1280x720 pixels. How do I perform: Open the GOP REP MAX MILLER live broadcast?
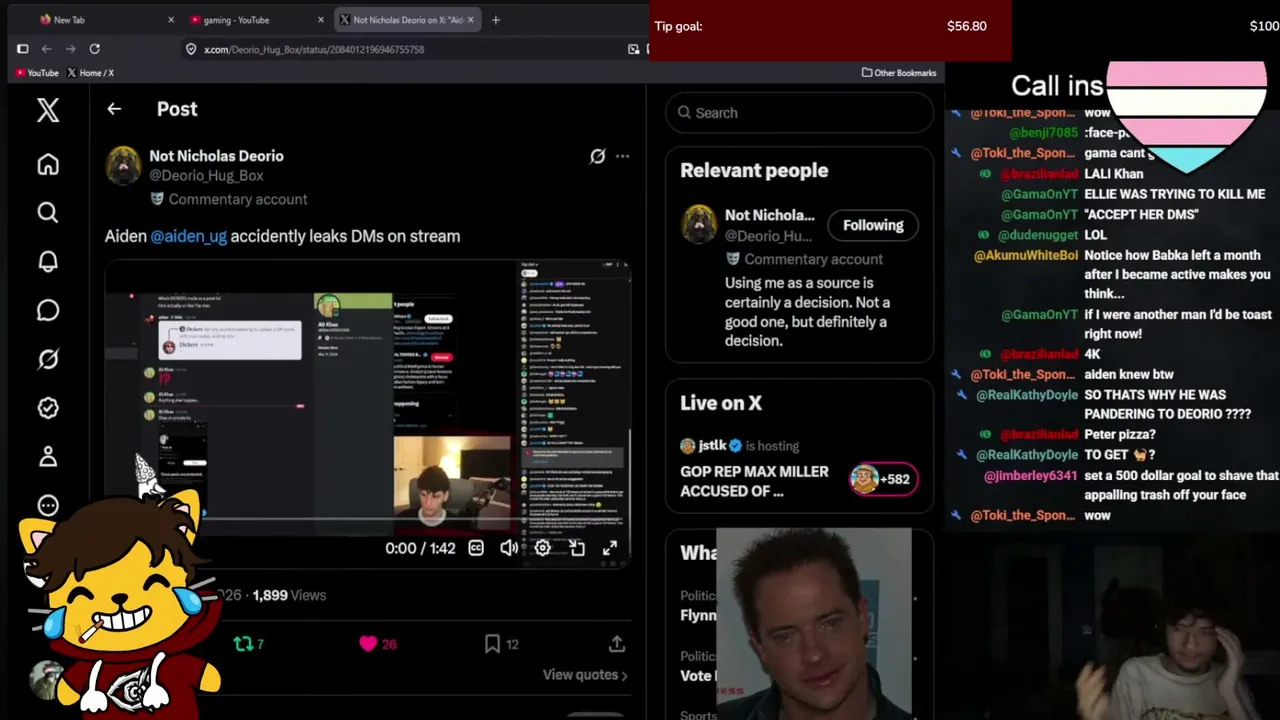(754, 481)
